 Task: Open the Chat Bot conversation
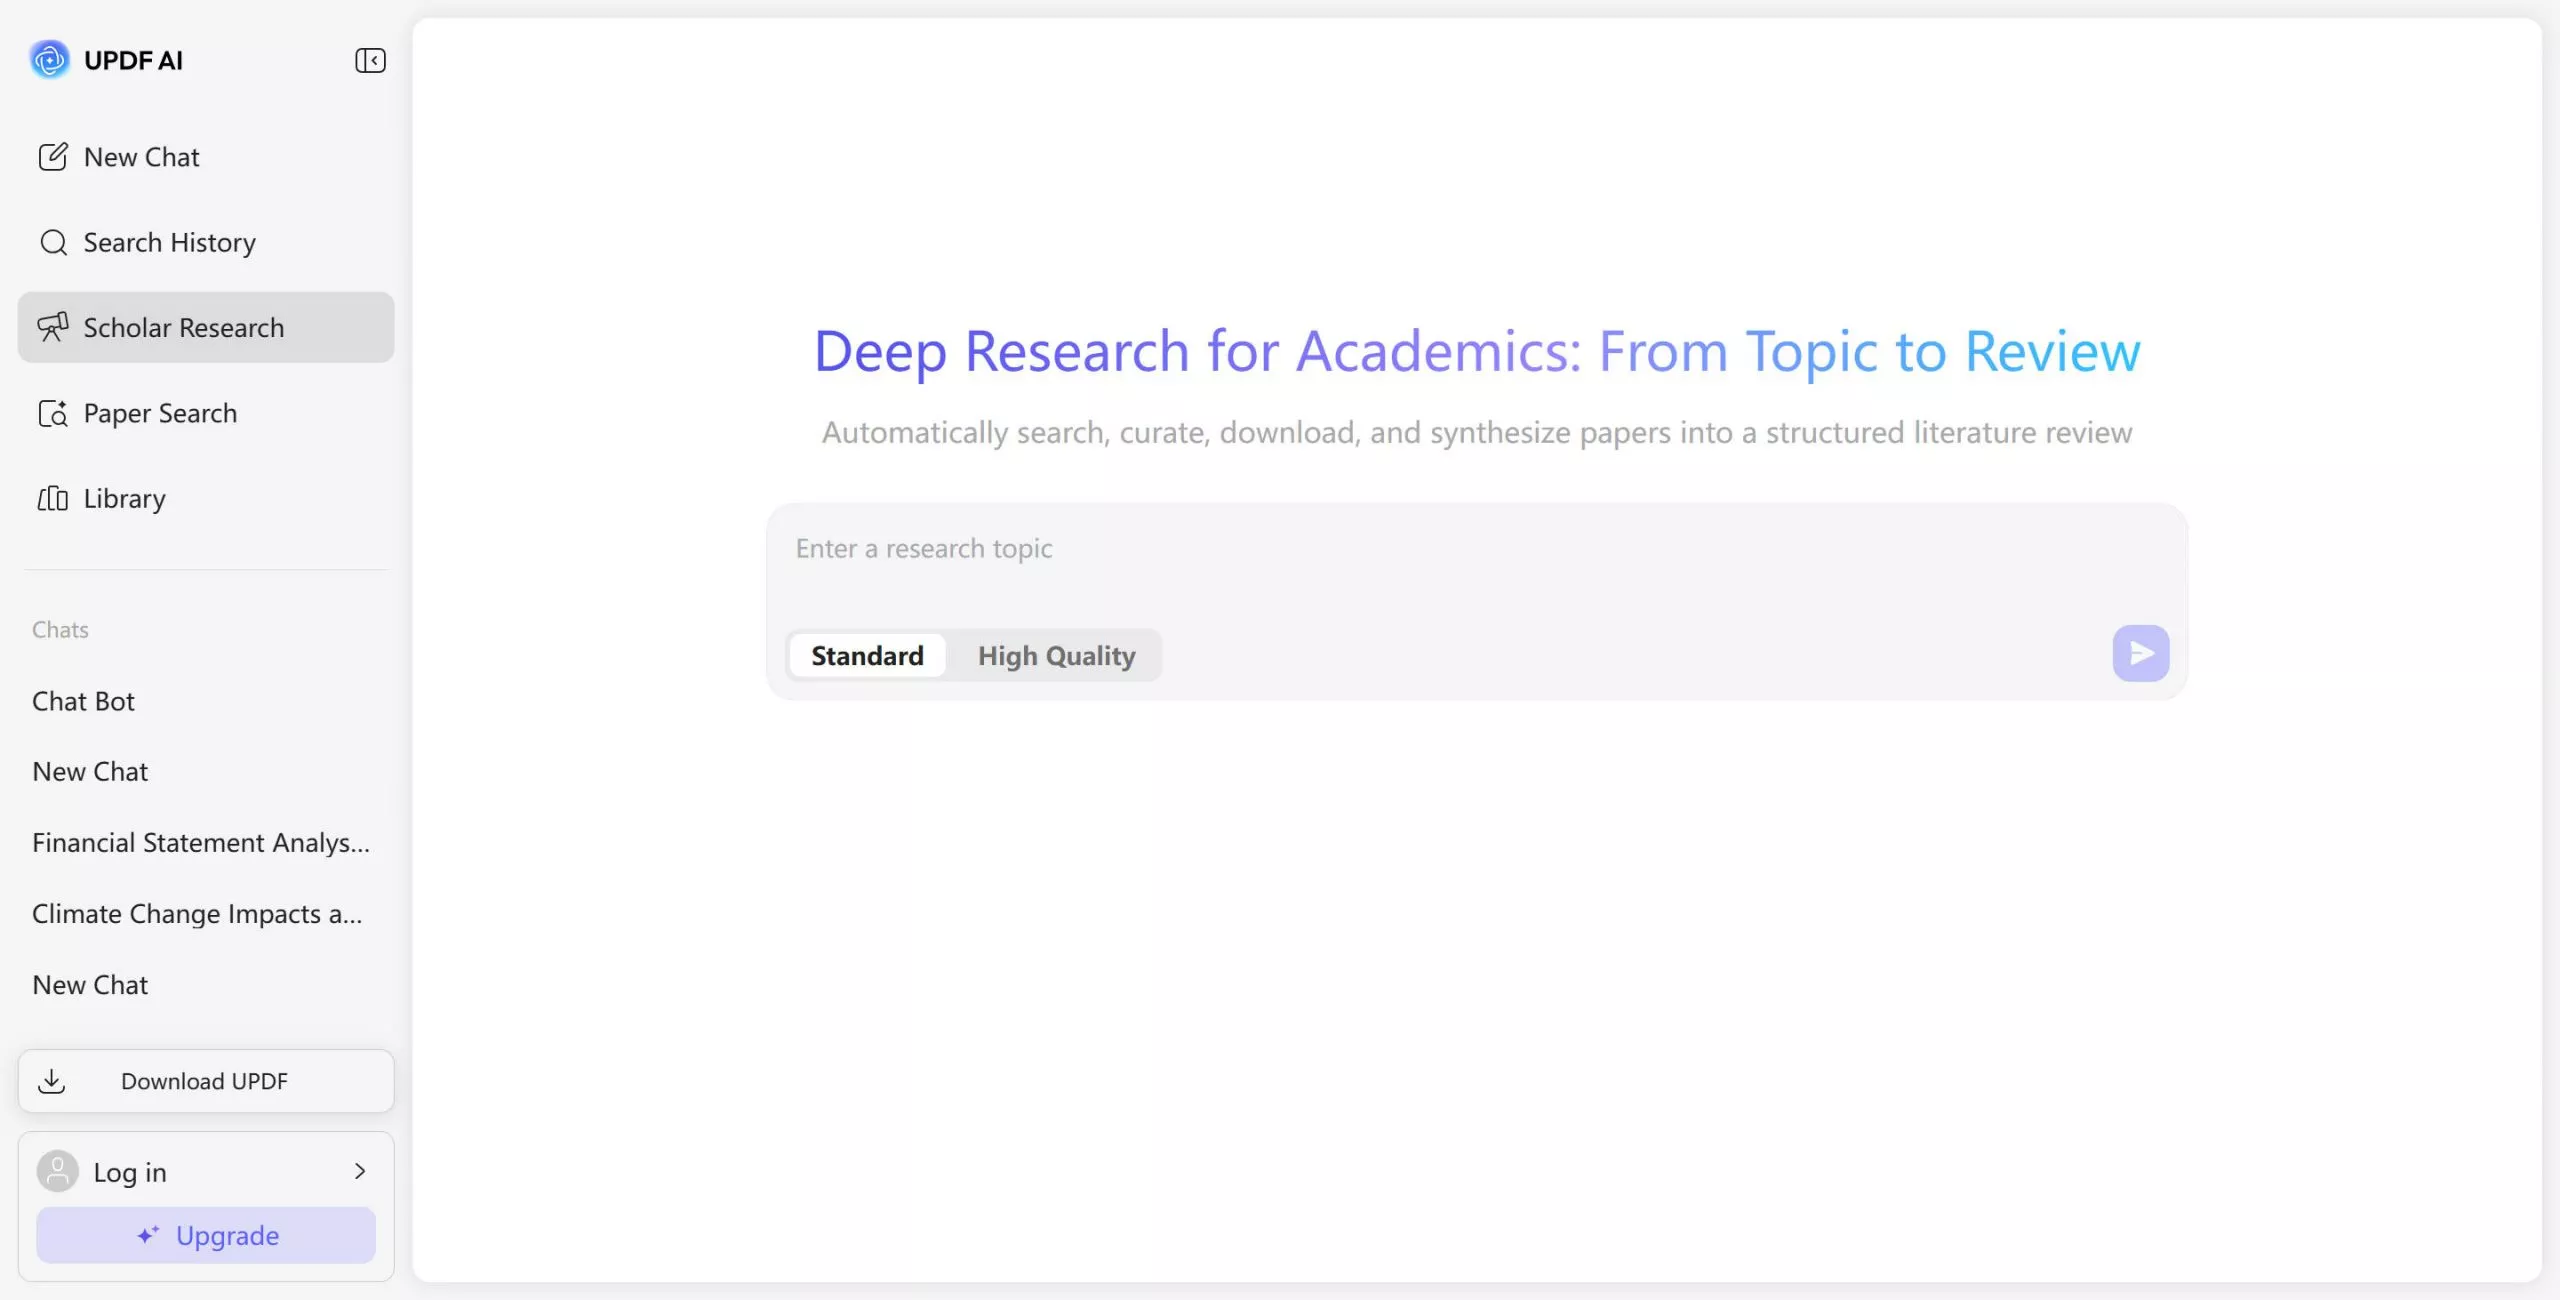[83, 701]
